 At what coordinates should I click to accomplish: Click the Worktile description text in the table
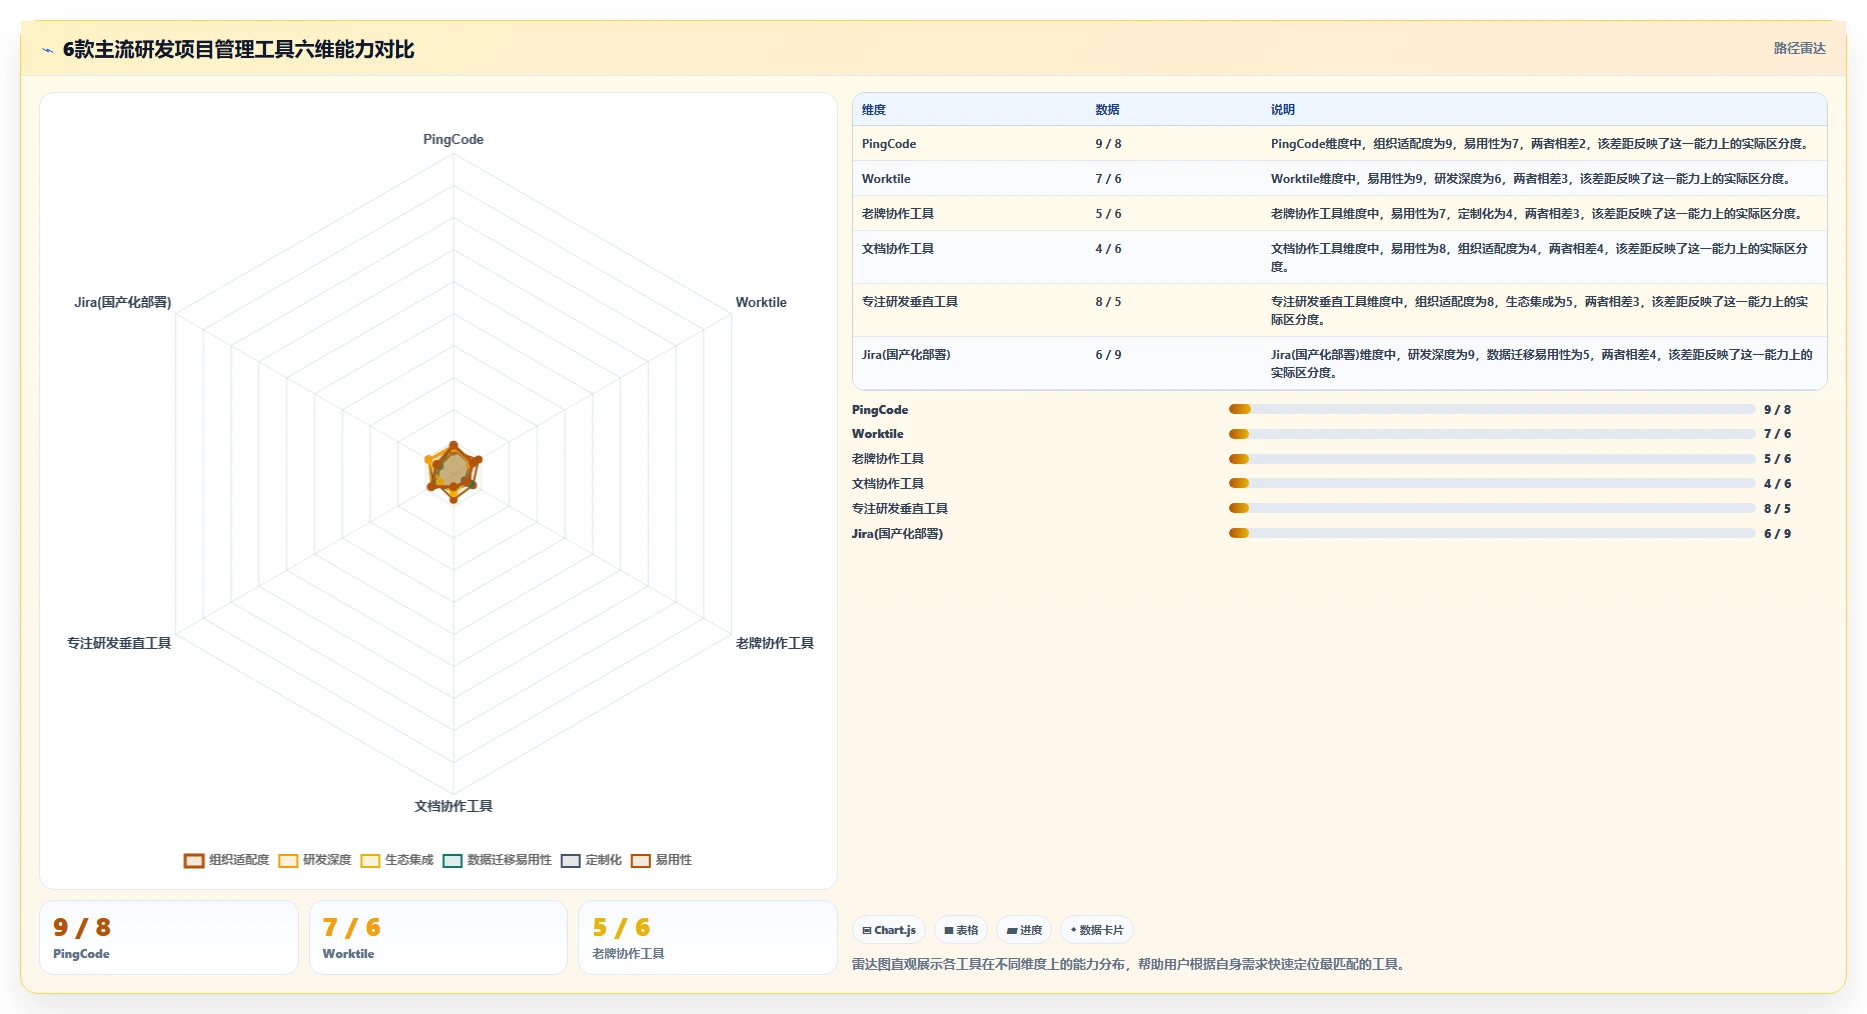[1531, 179]
